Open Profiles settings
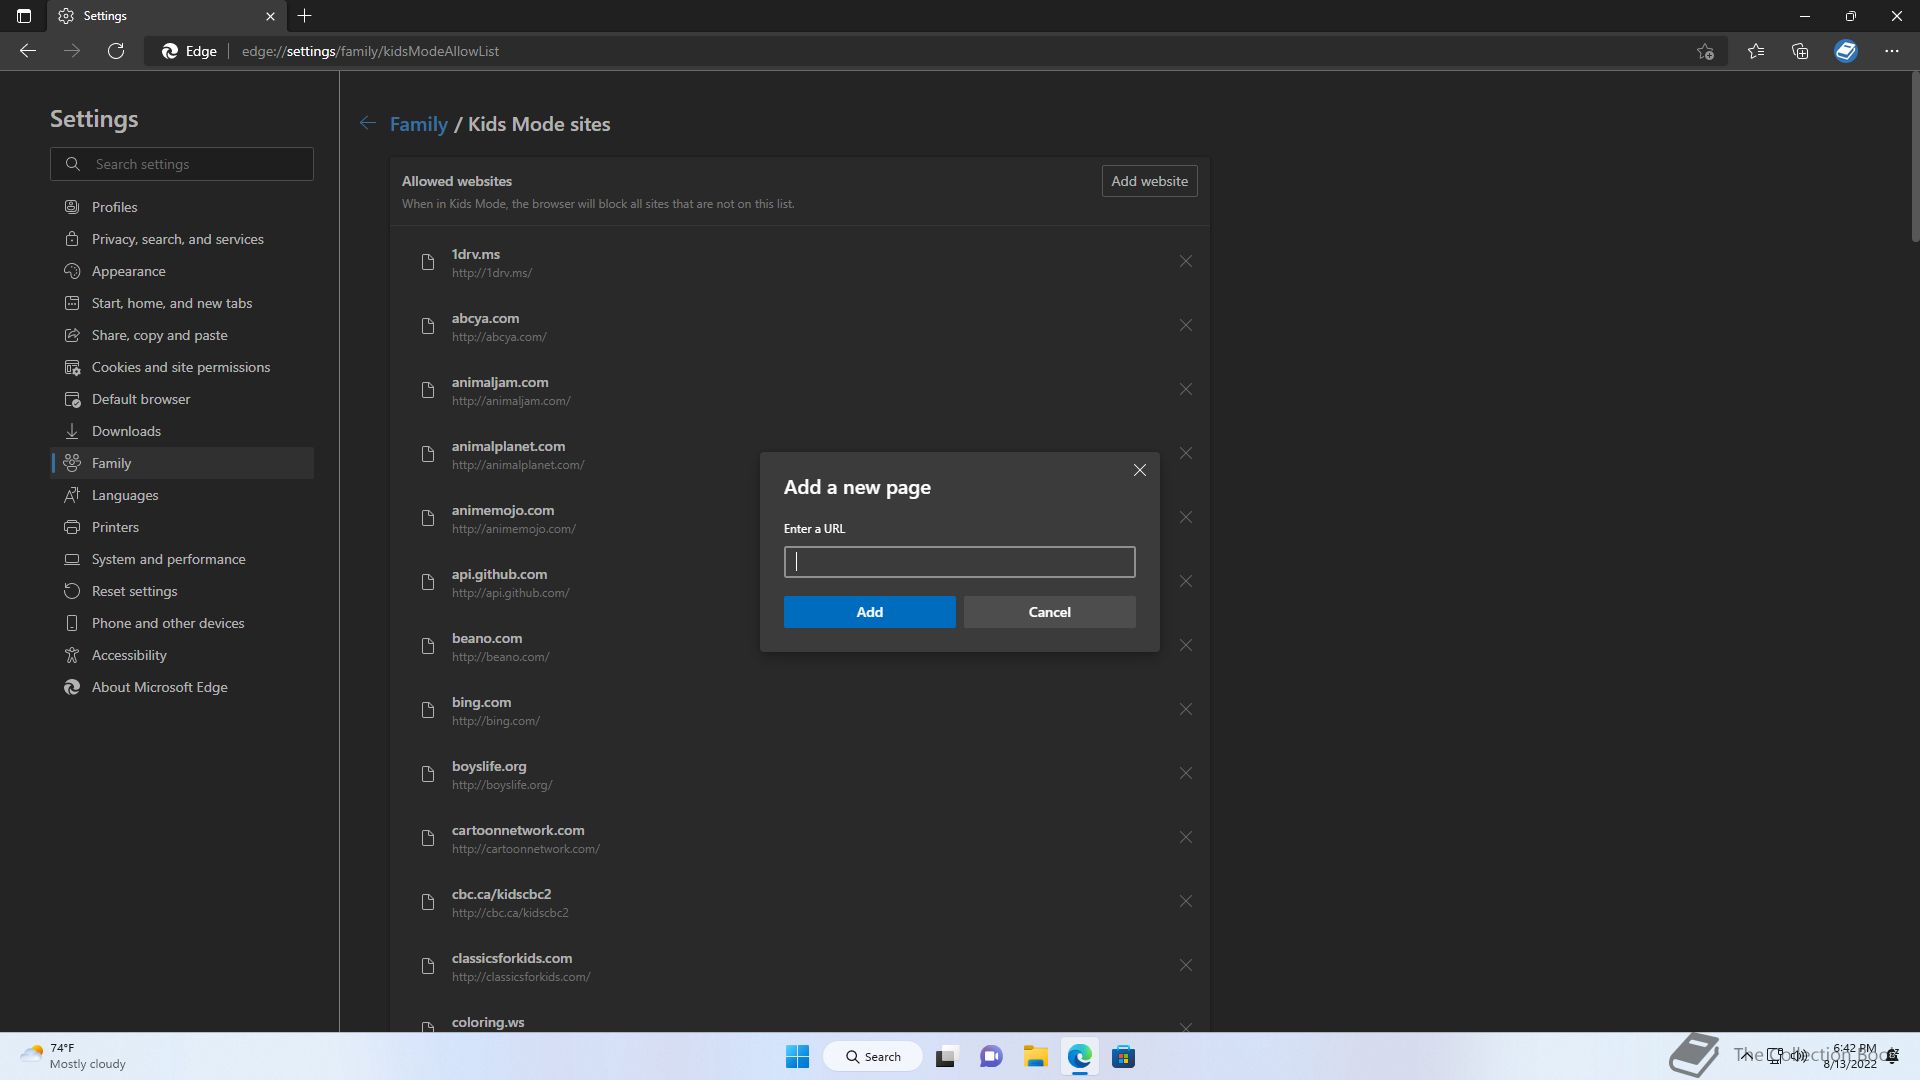 (182, 207)
